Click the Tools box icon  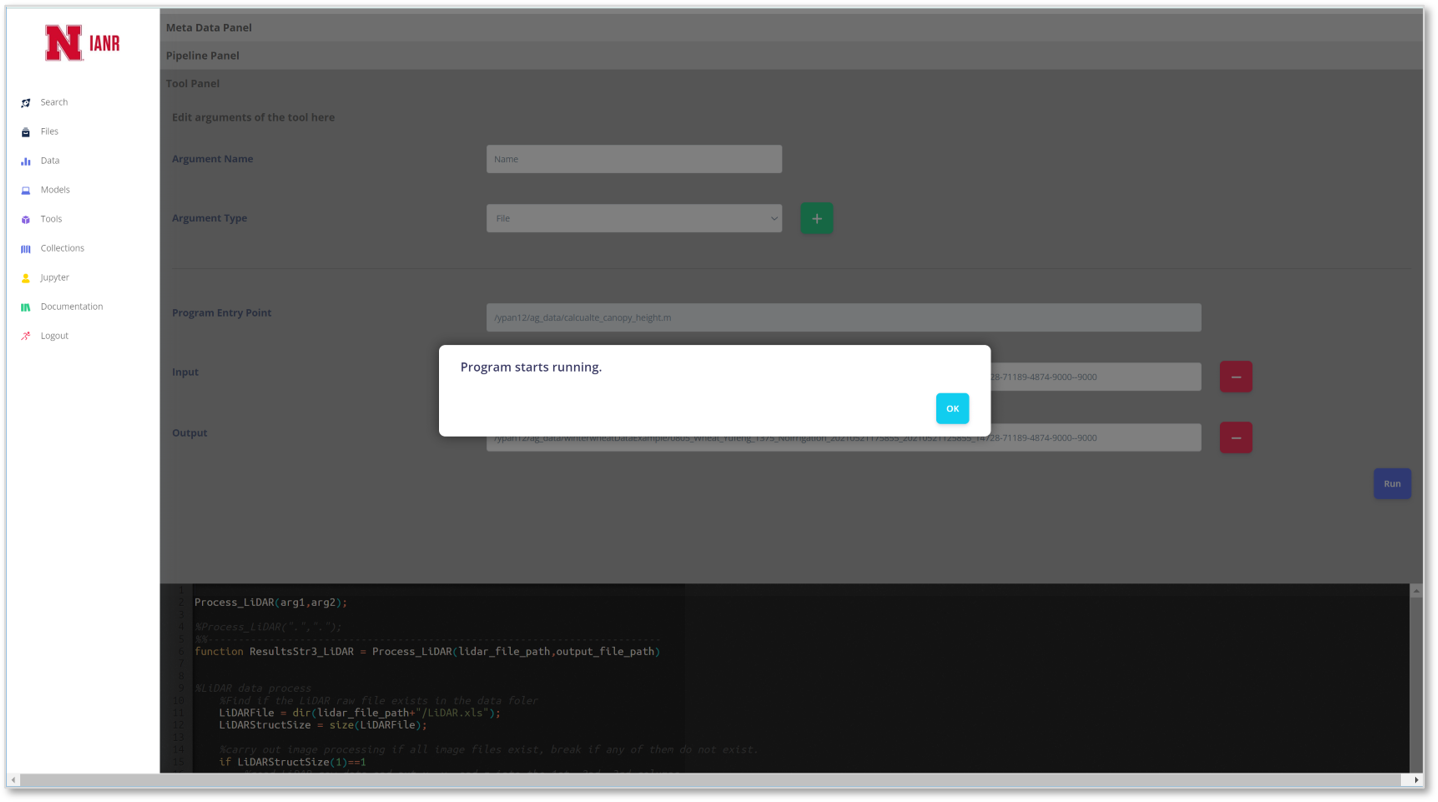[x=26, y=219]
